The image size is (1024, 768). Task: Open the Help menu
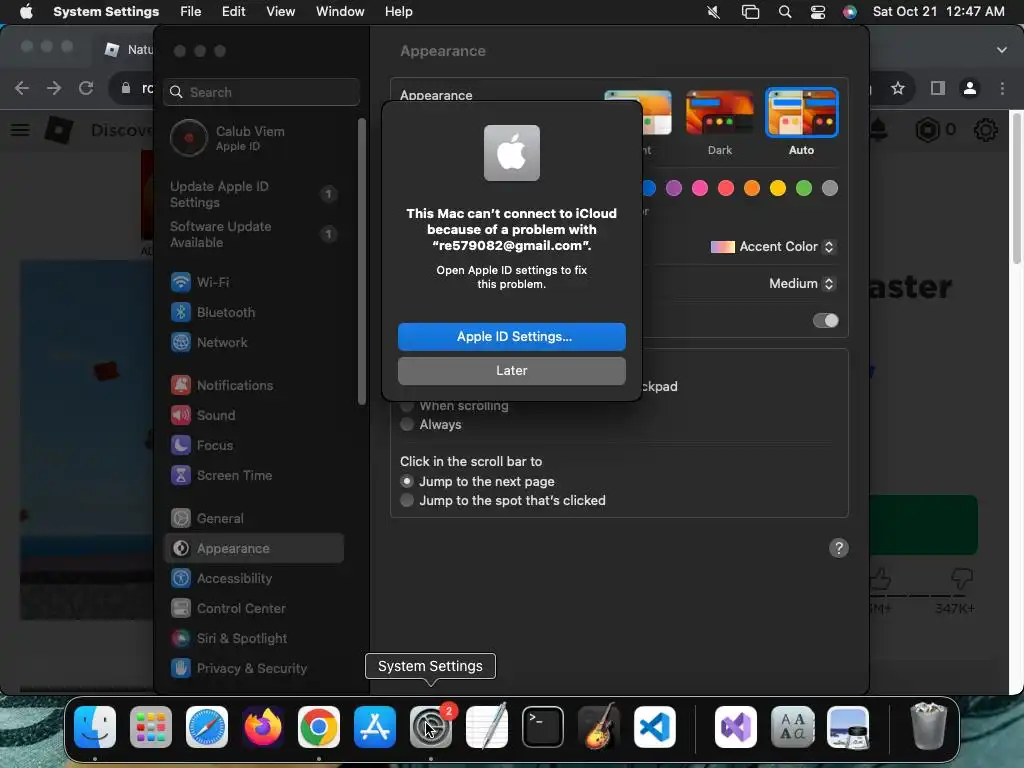click(x=398, y=12)
